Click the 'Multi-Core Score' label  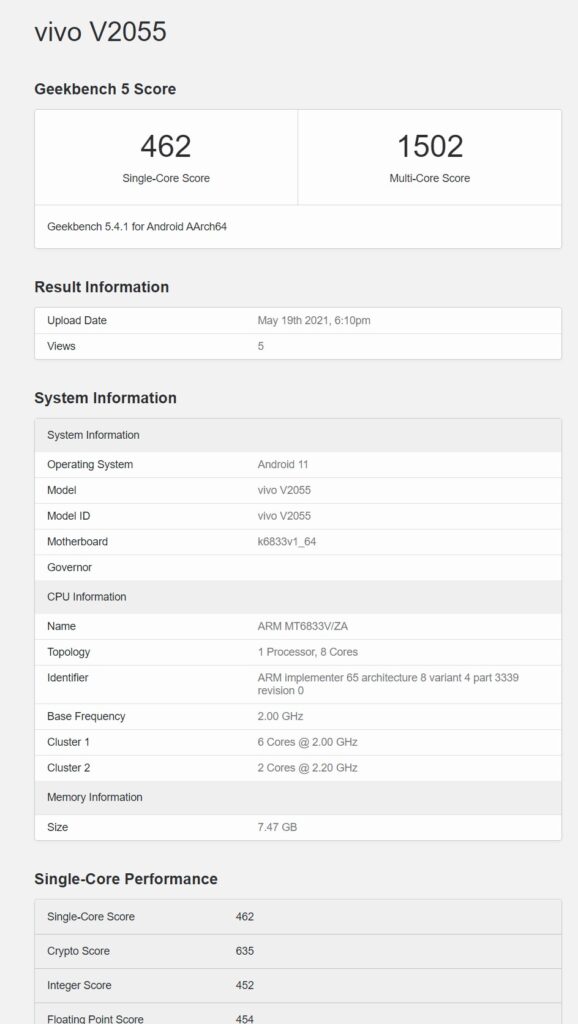tap(430, 178)
